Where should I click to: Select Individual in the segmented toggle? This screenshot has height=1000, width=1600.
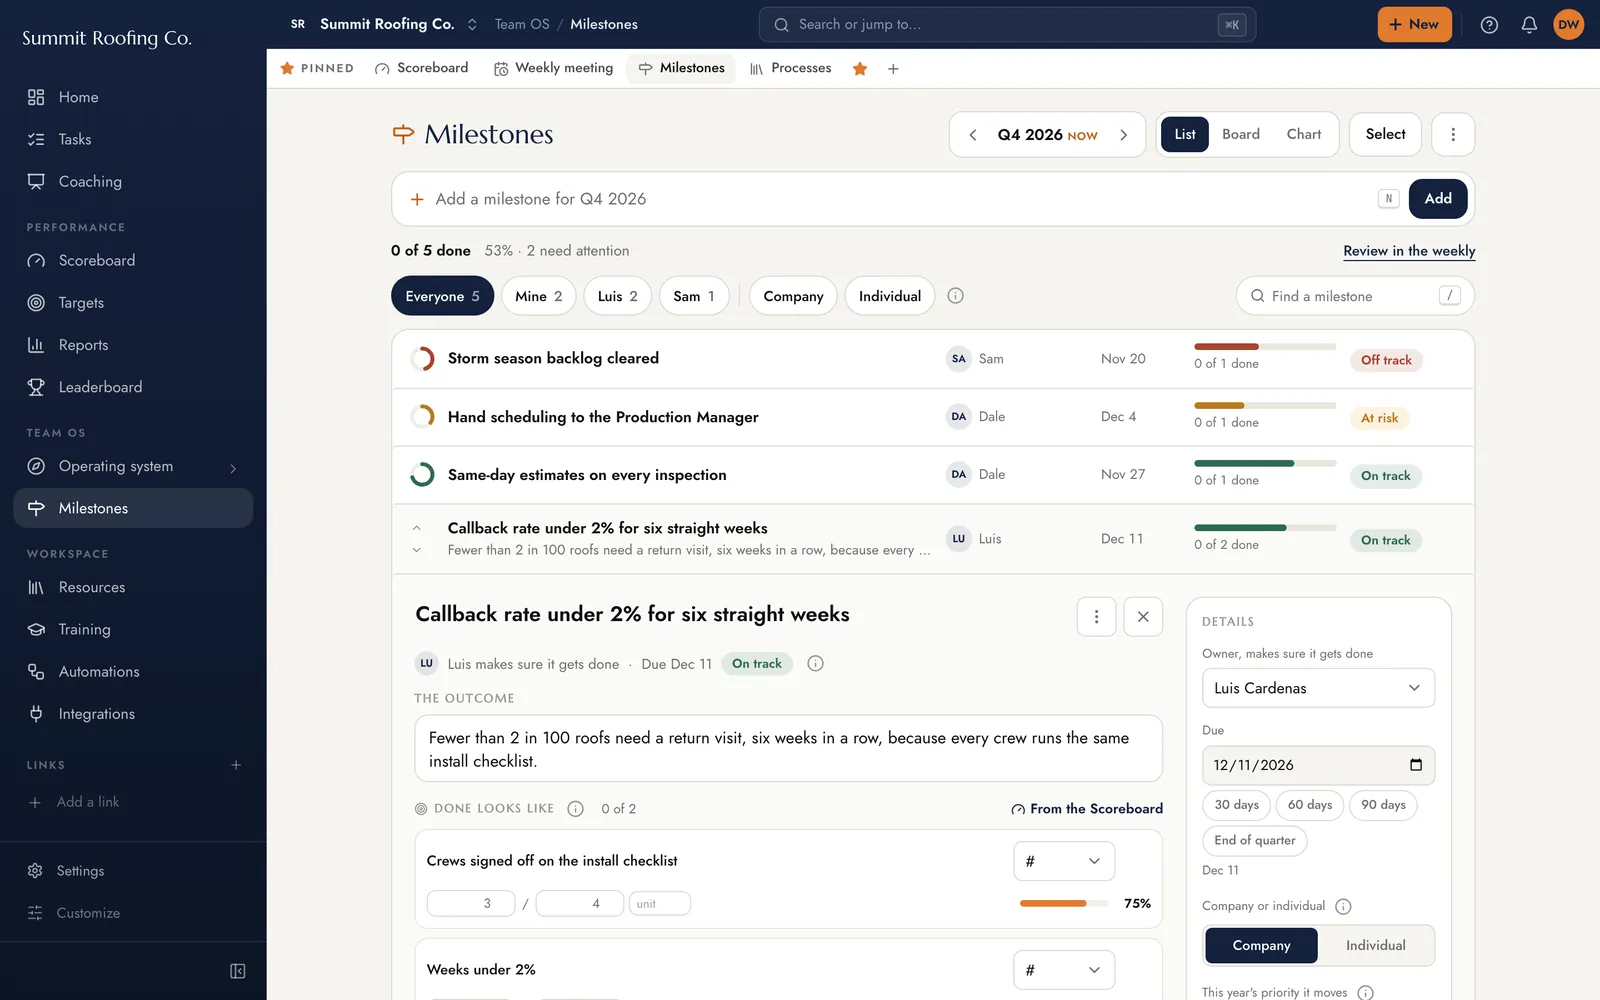pyautogui.click(x=1375, y=946)
